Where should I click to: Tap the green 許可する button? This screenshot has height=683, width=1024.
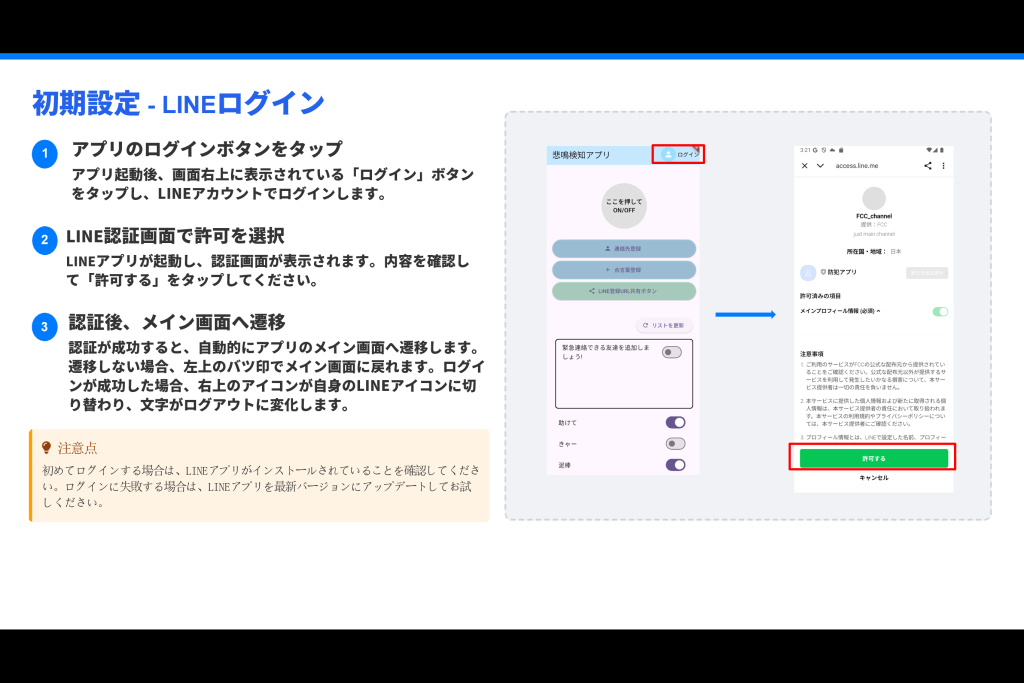pyautogui.click(x=874, y=458)
